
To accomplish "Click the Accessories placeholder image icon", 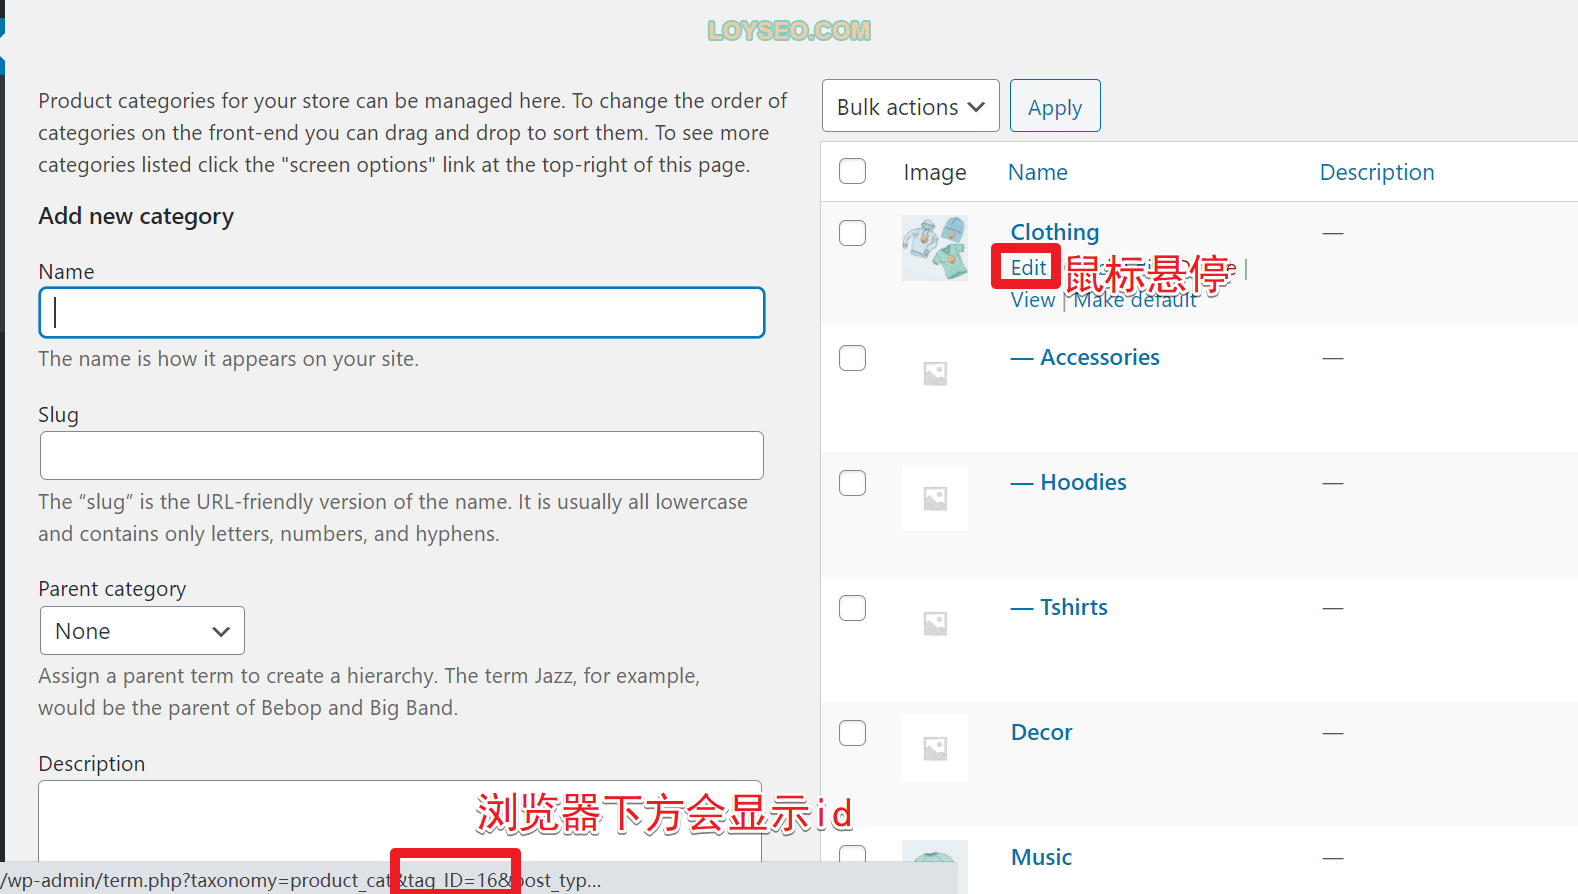I will tap(934, 373).
